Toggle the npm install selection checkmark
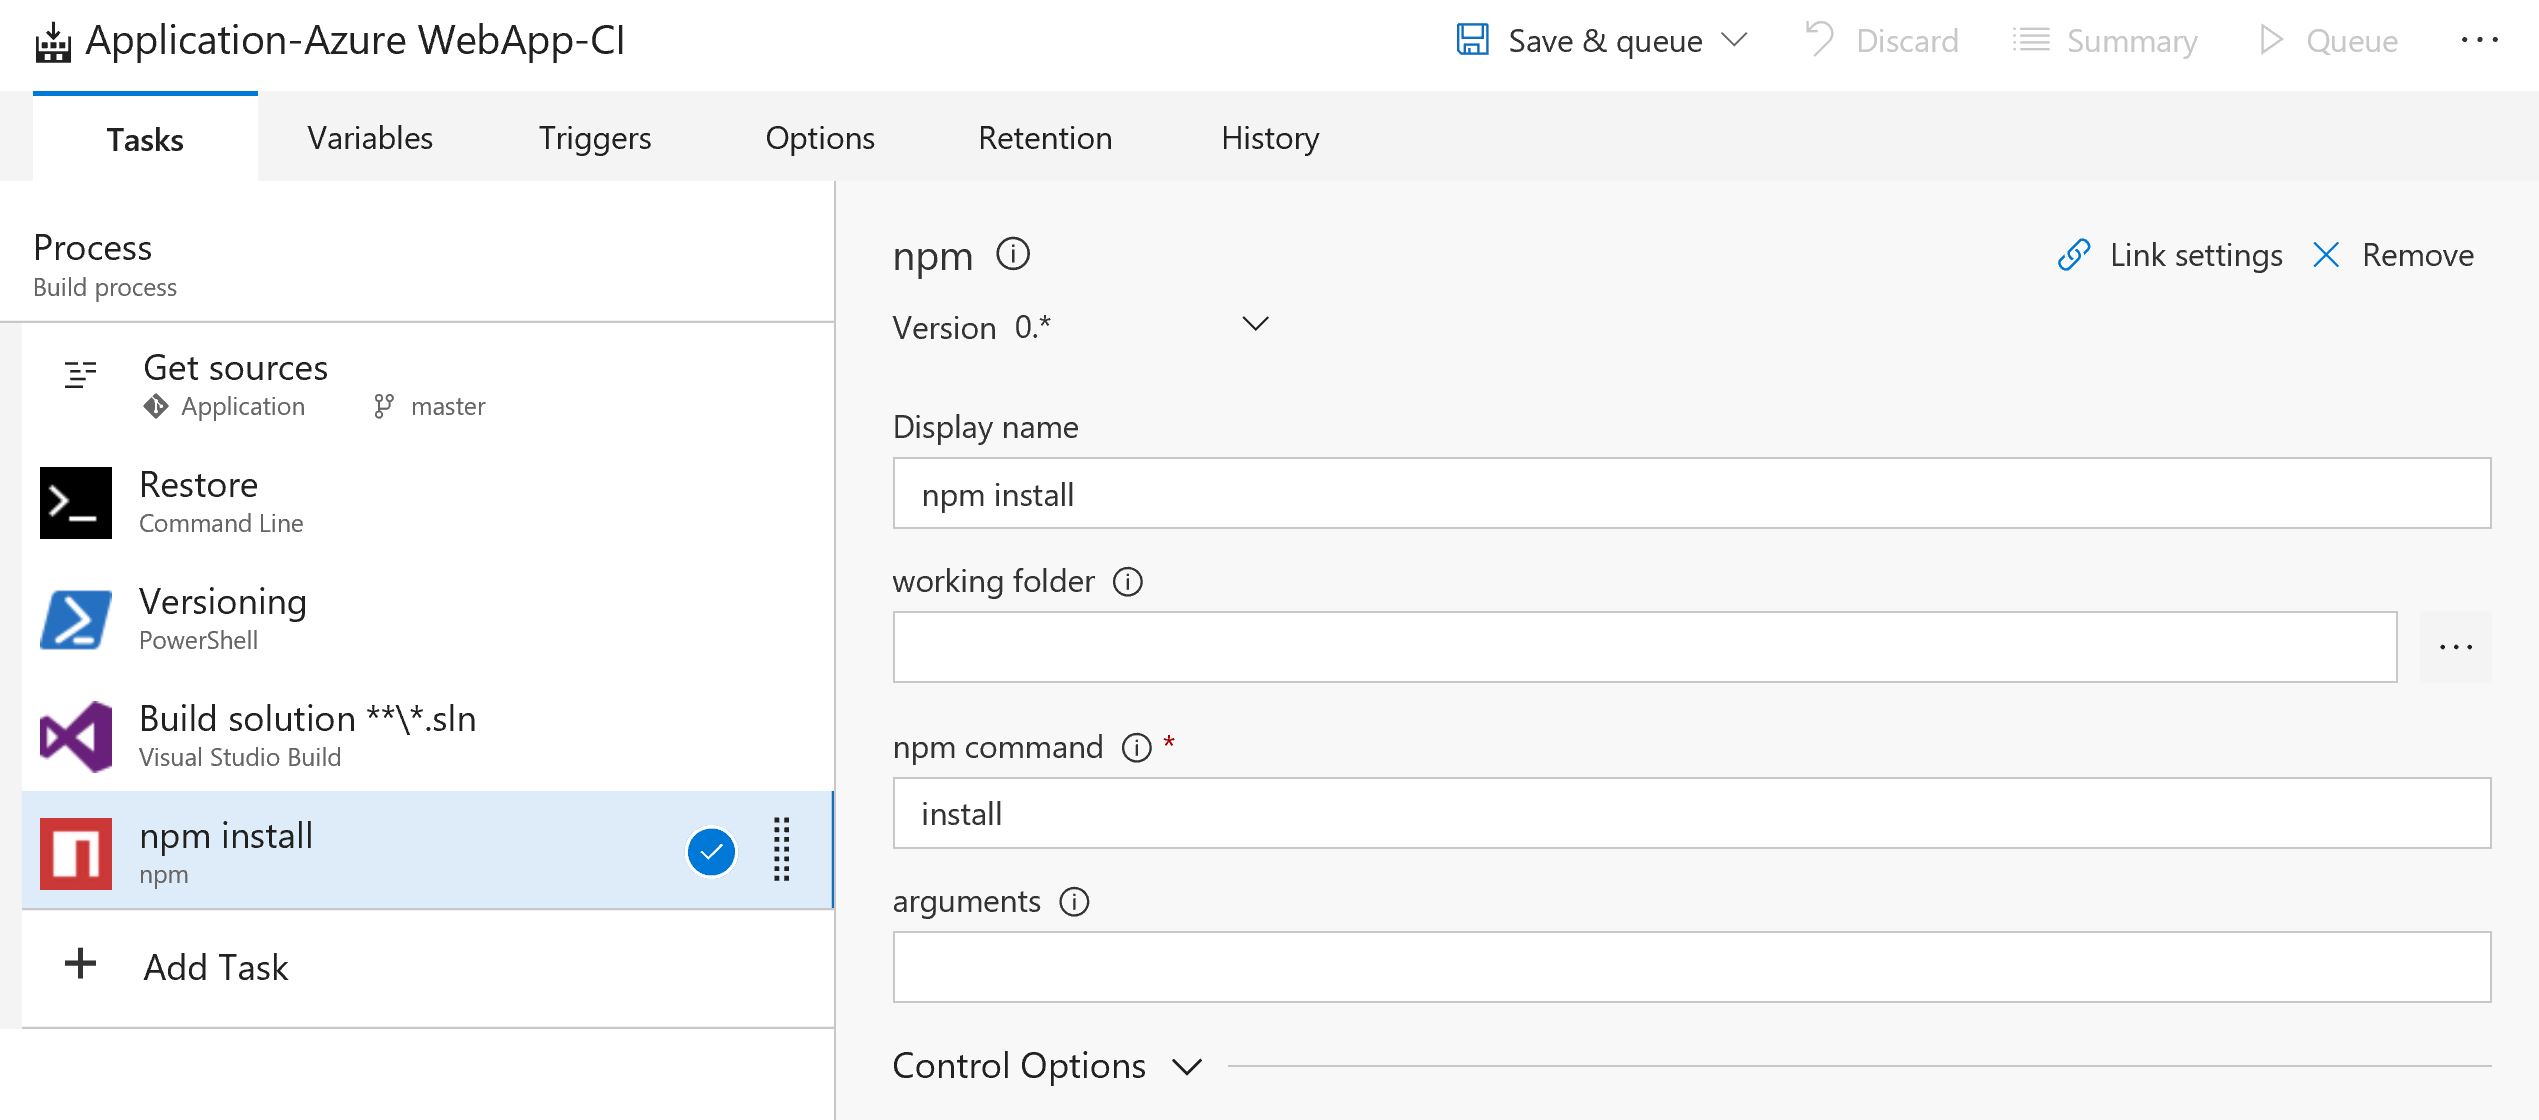 point(711,852)
